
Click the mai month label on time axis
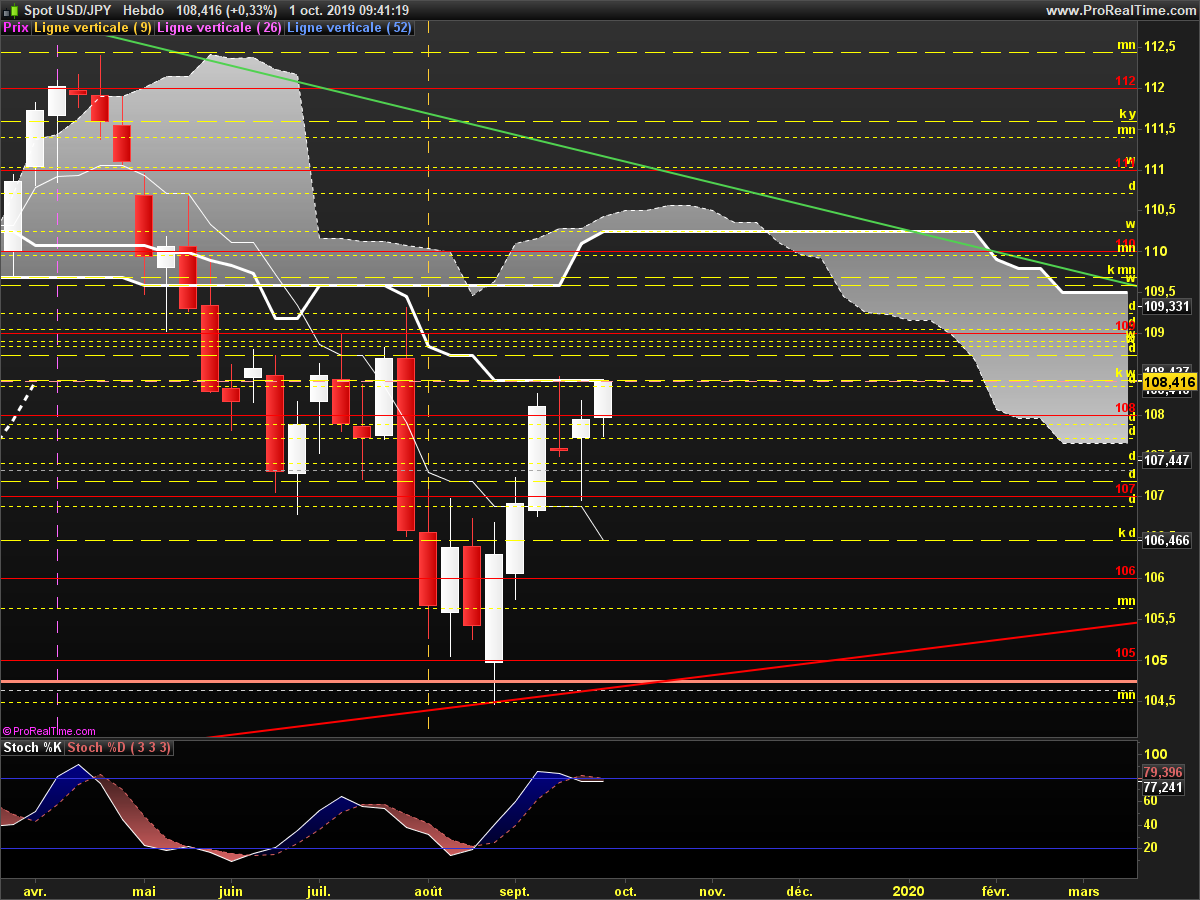point(144,890)
